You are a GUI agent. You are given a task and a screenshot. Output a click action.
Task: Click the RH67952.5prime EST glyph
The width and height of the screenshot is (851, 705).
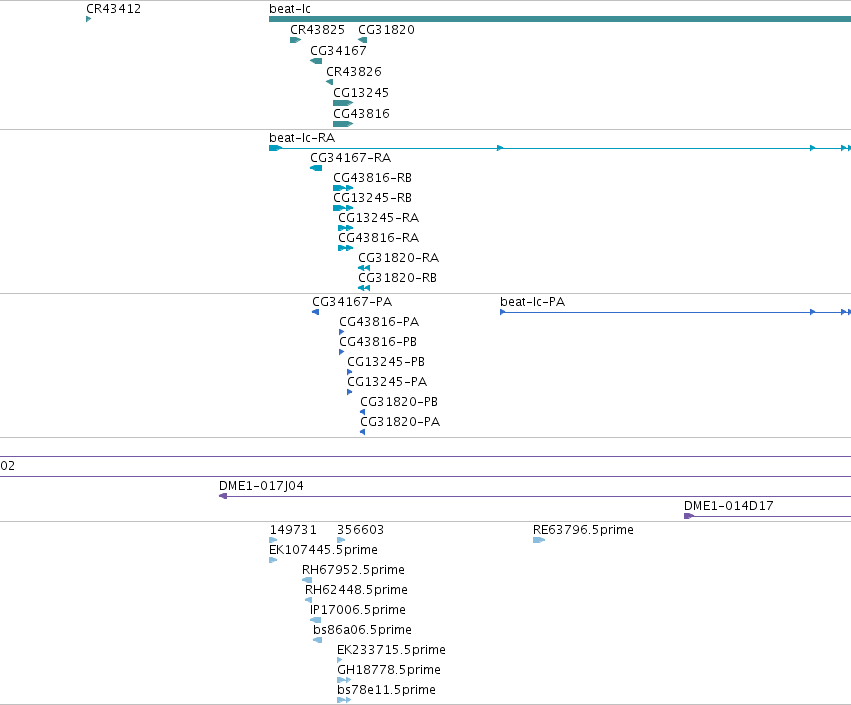(x=307, y=580)
